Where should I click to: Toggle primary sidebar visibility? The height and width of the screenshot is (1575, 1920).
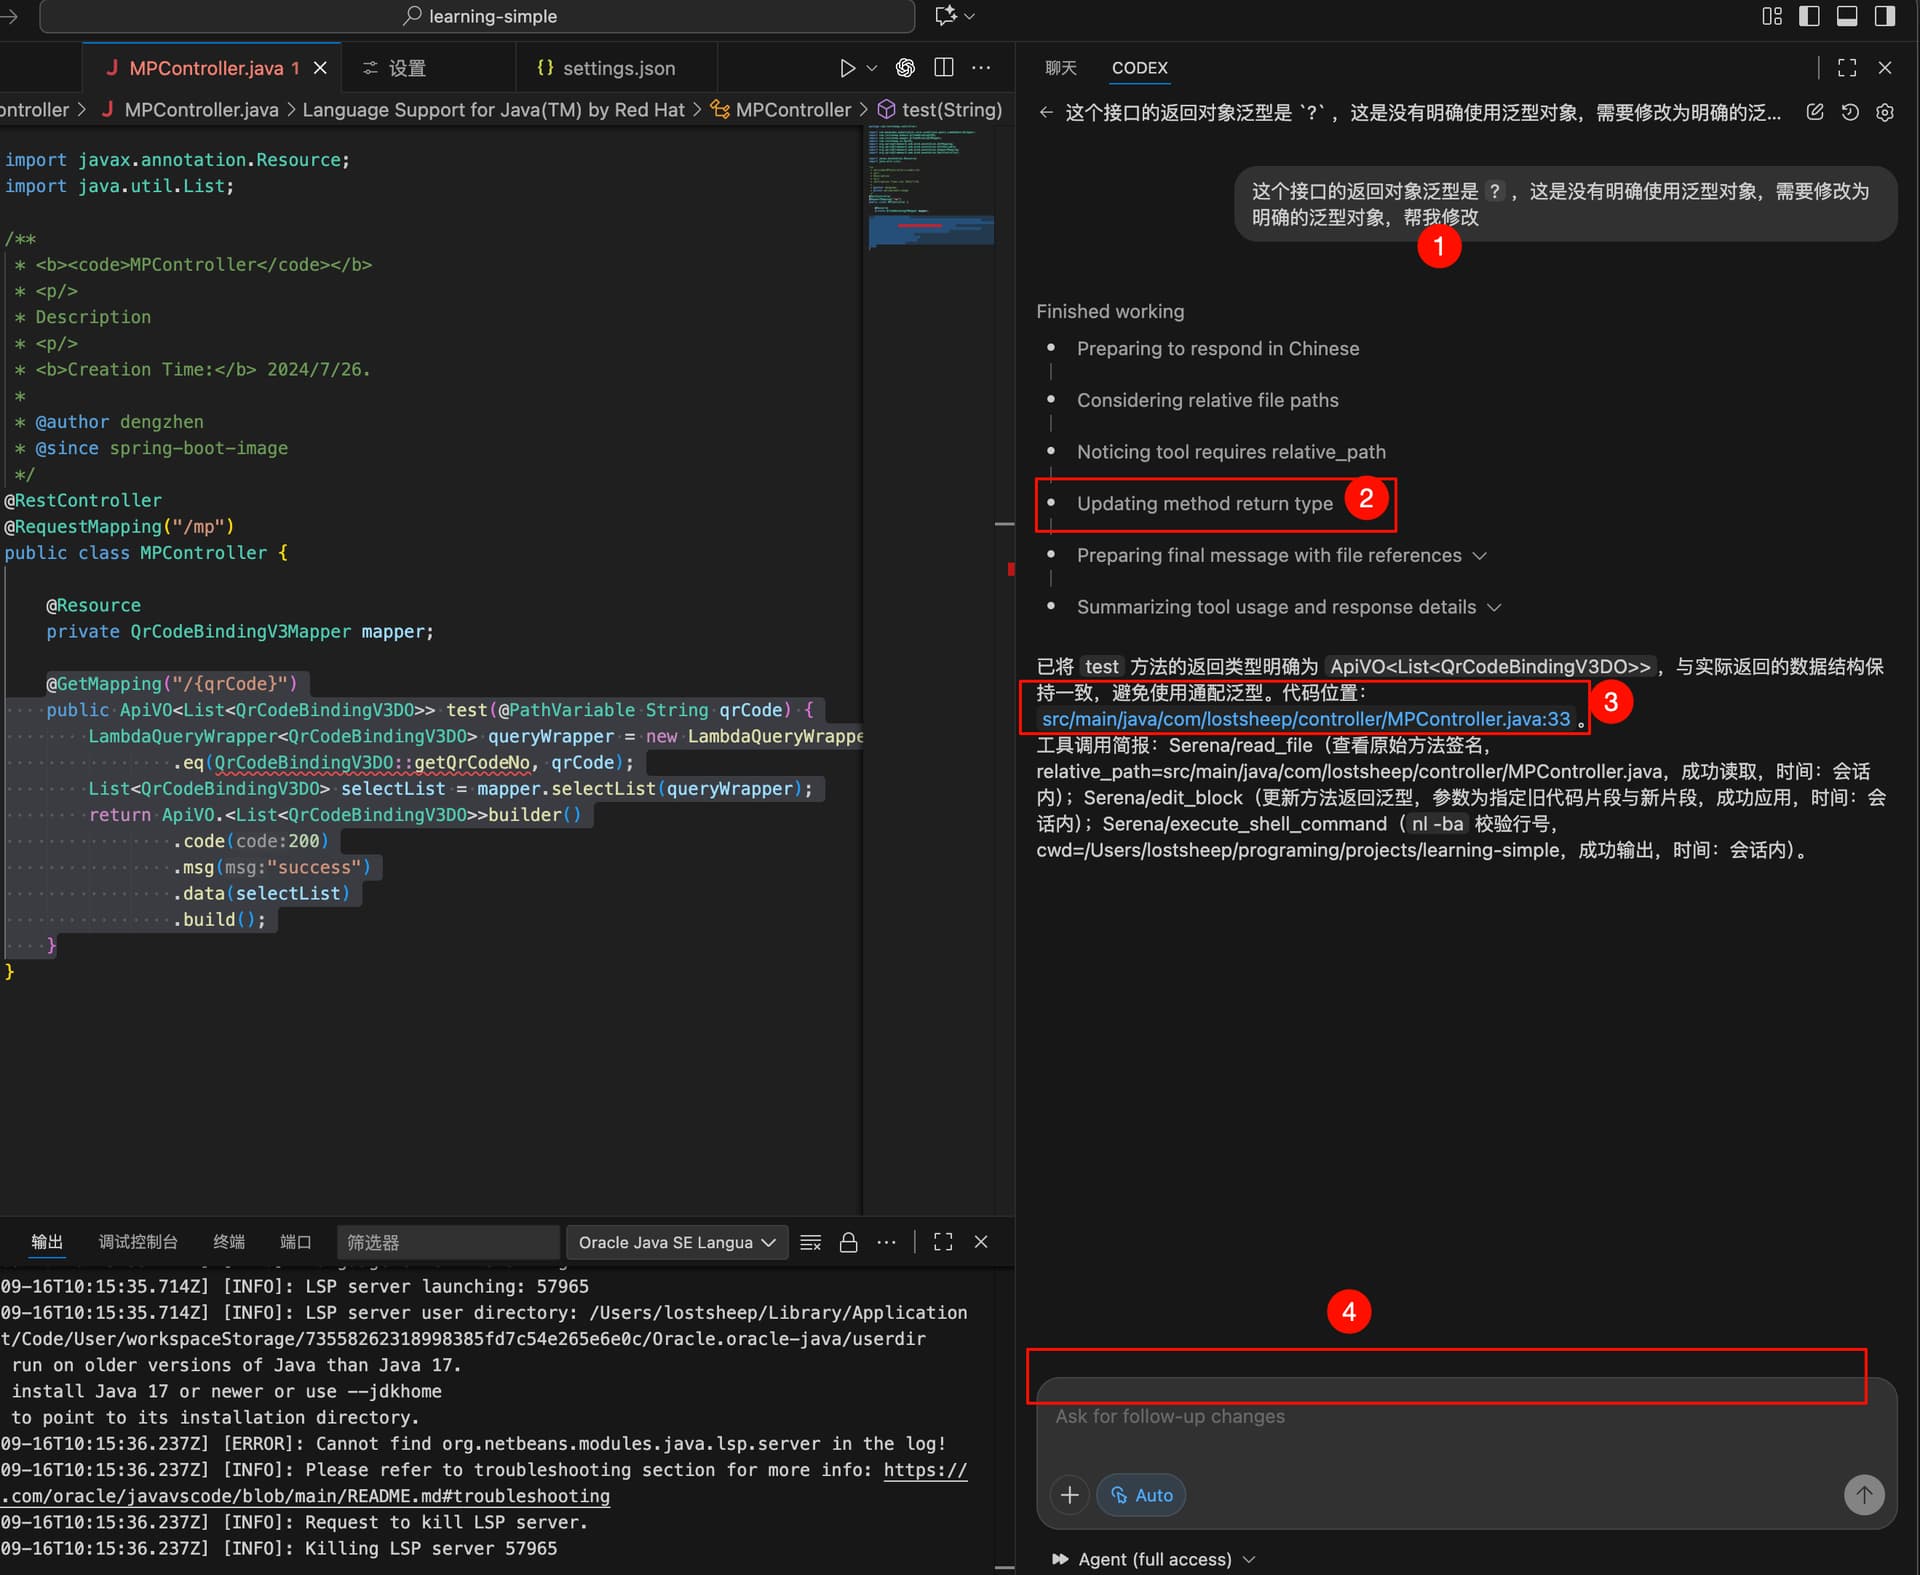coord(1809,16)
